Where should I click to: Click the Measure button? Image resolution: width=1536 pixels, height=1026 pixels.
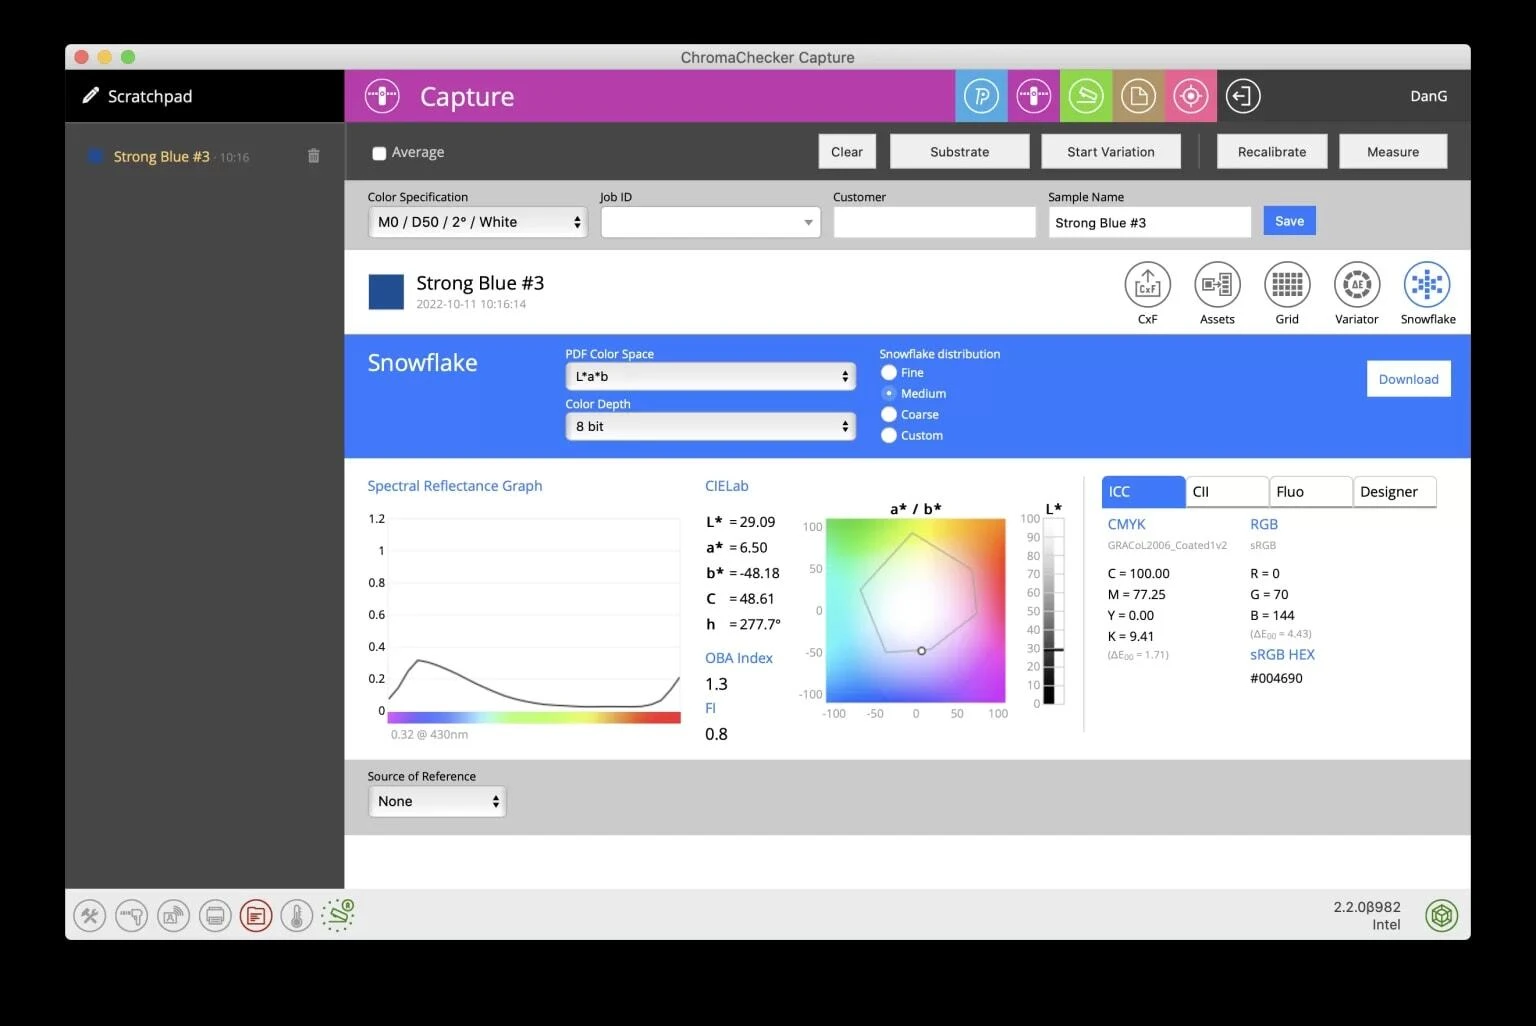[1393, 152]
